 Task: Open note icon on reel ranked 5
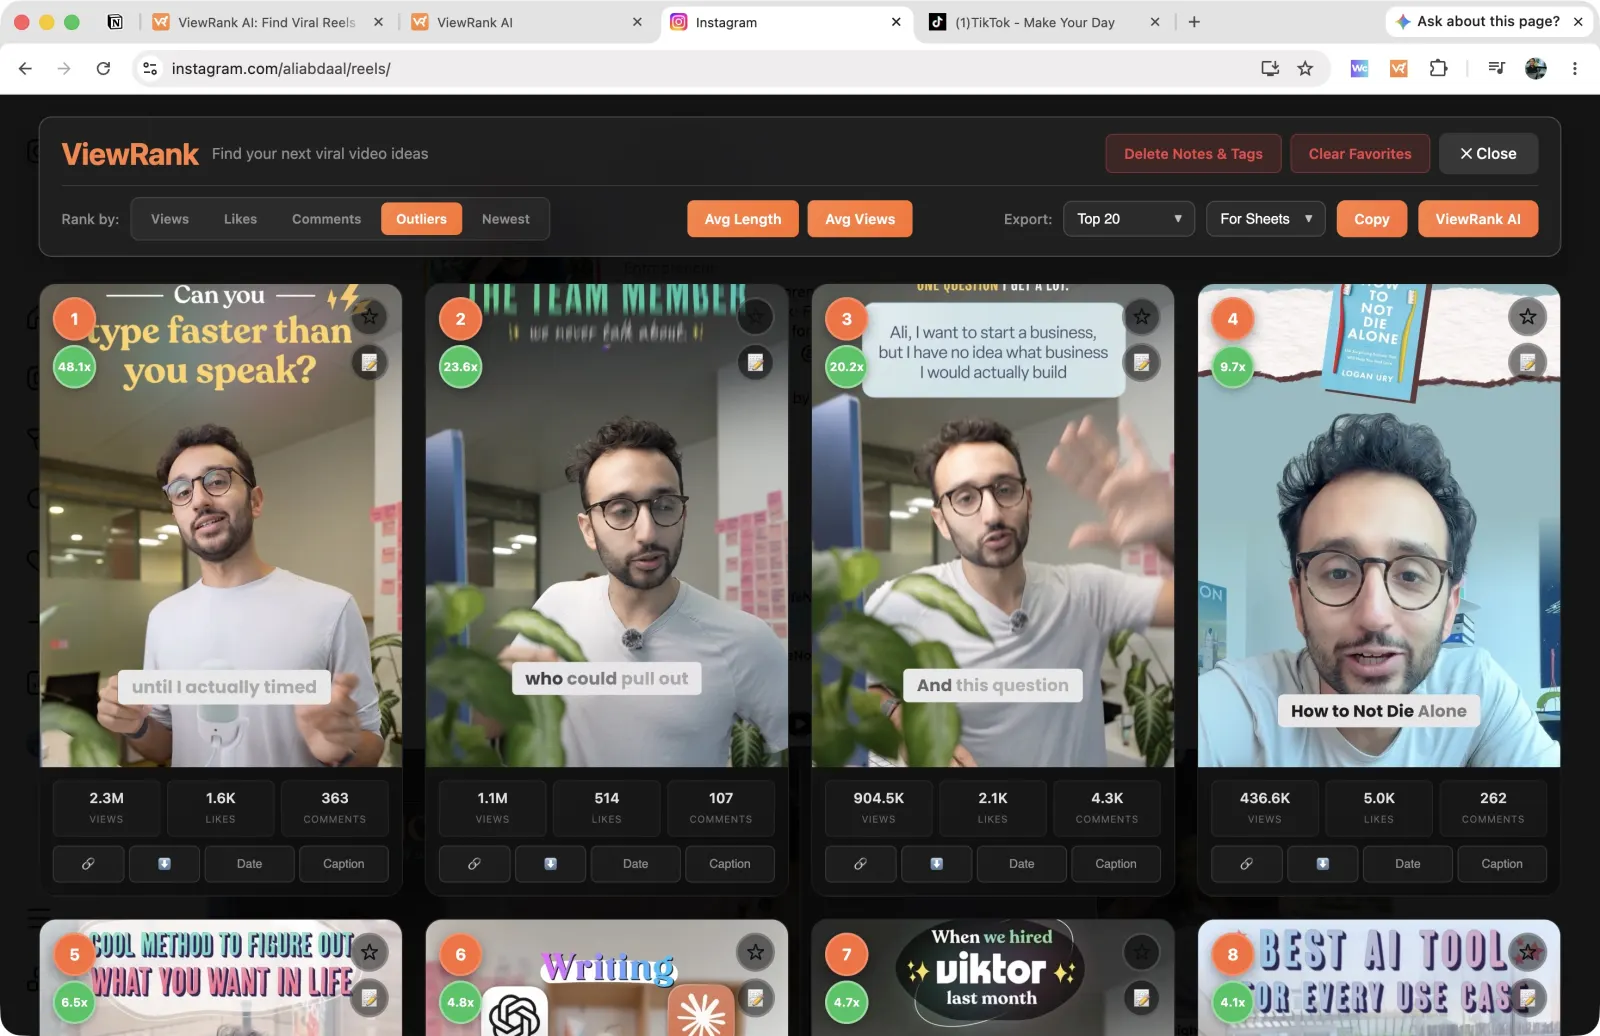370,997
